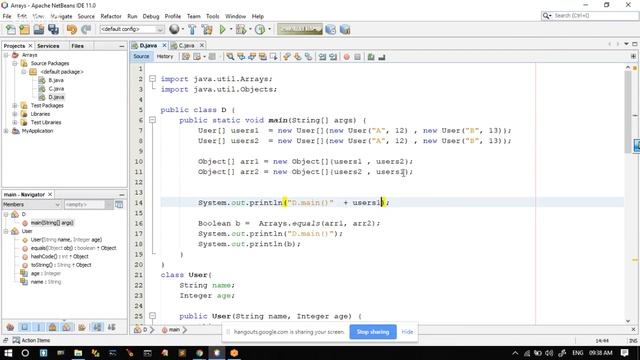Click the Find Selection magnifier icon
Image resolution: width=640 pixels, height=360 pixels.
pyautogui.click(x=230, y=57)
